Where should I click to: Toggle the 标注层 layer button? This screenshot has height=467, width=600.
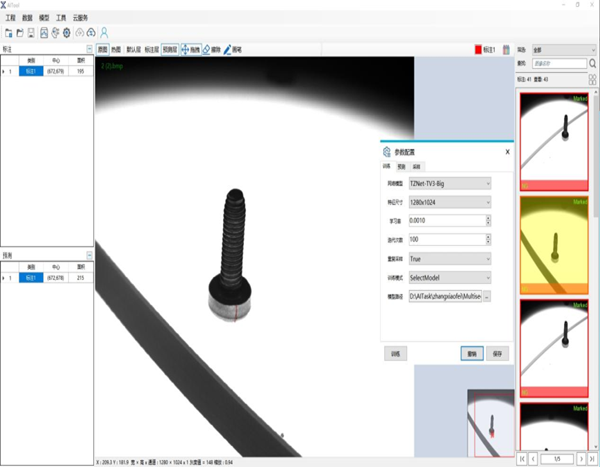150,48
